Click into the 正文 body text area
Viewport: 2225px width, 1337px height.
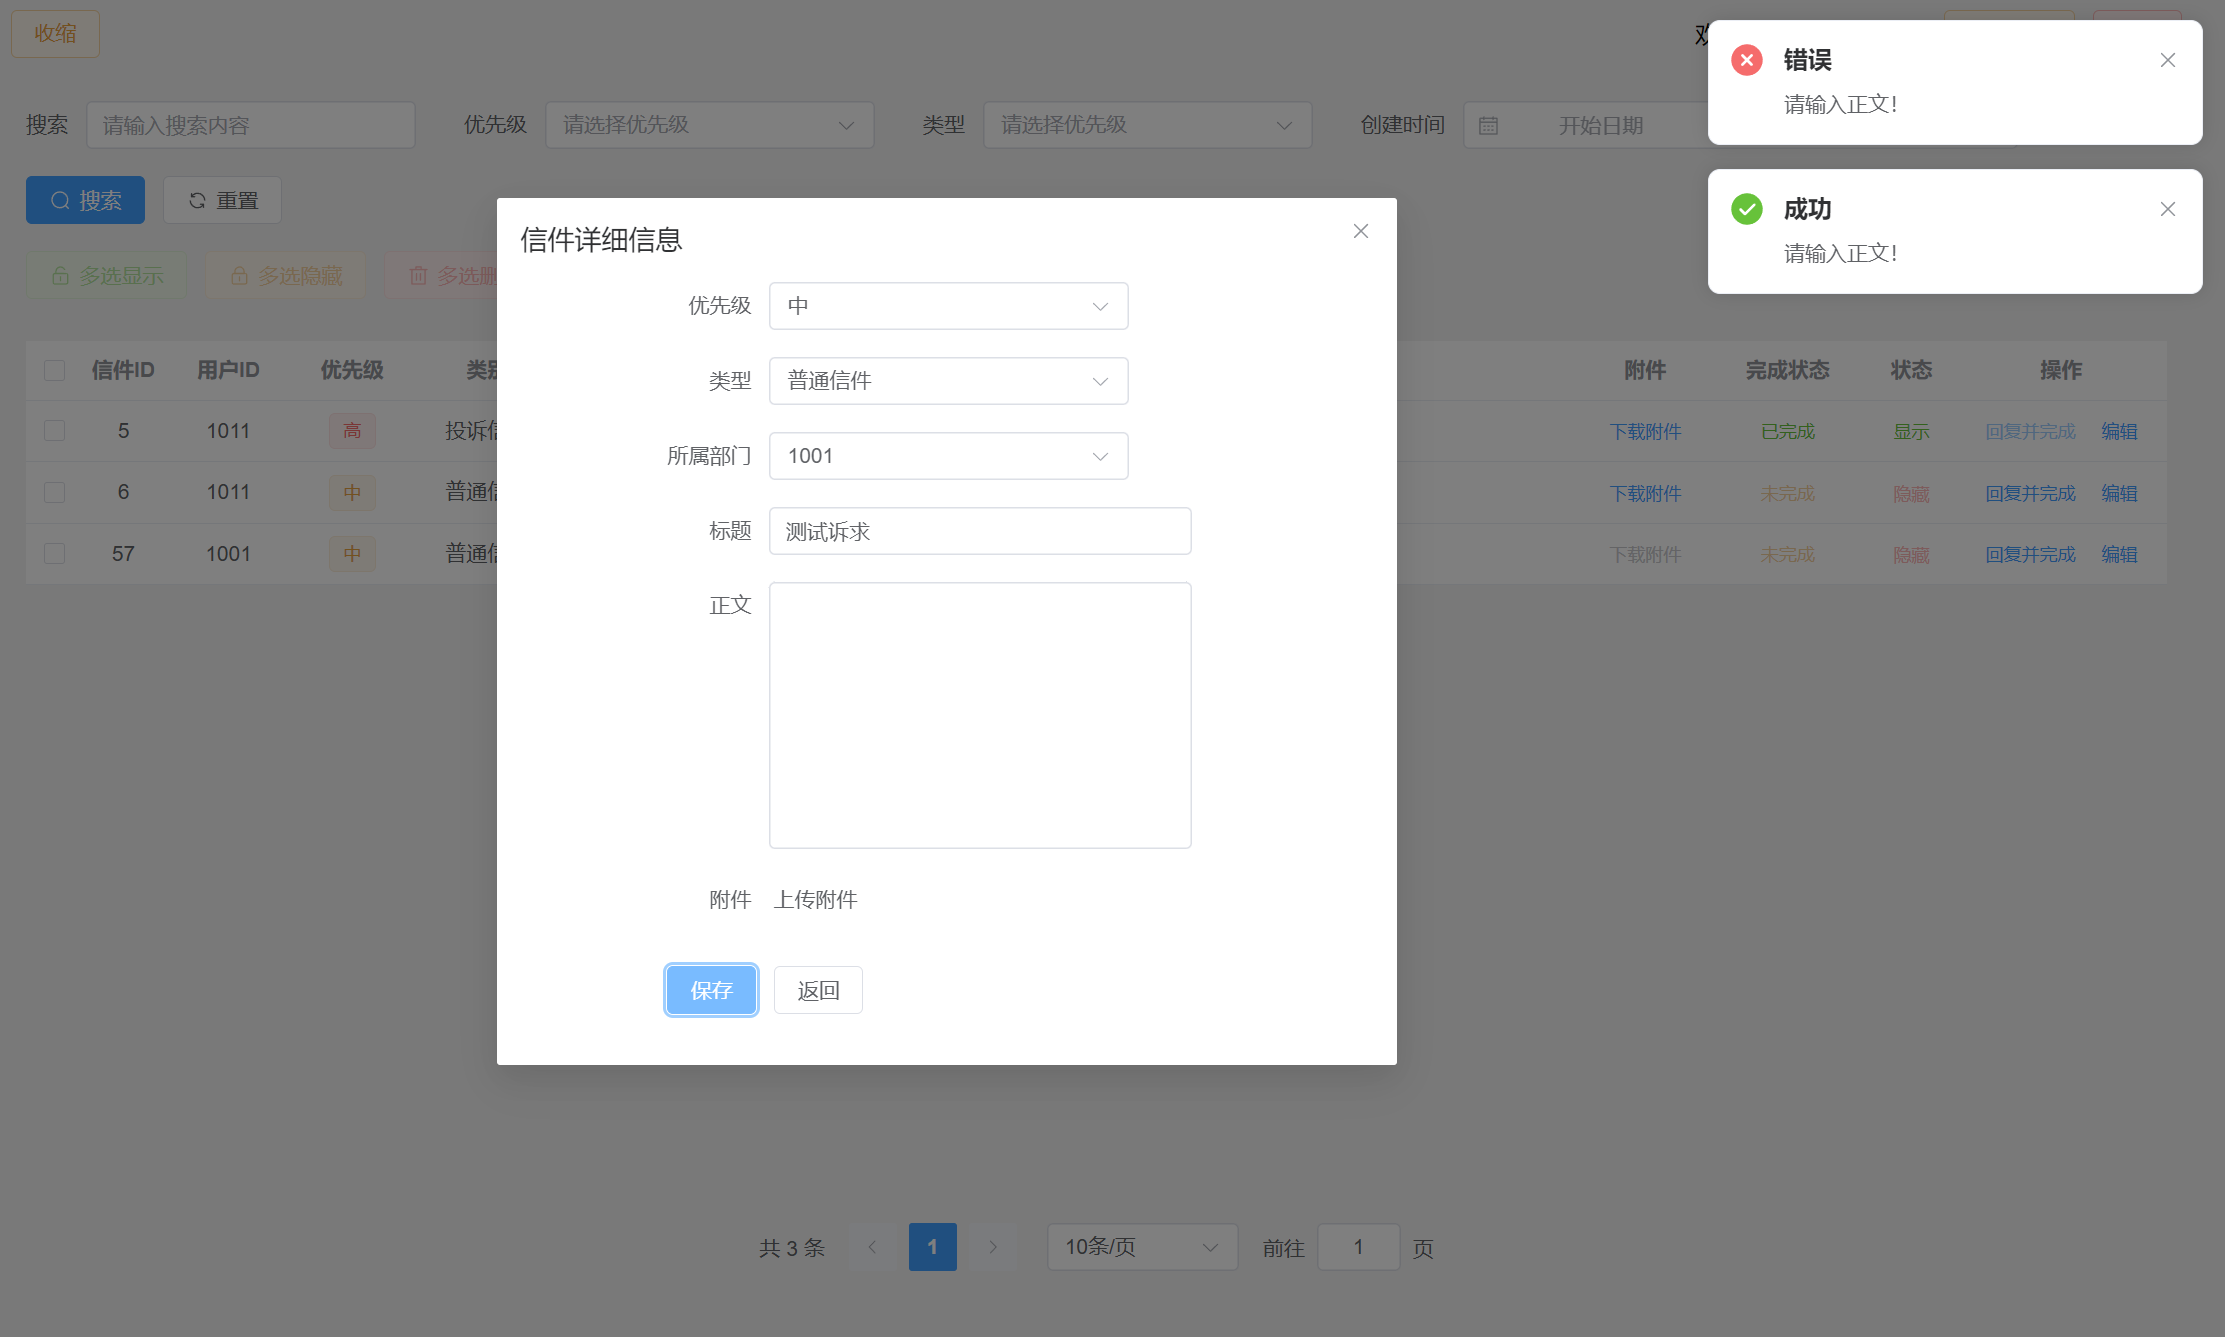(979, 715)
